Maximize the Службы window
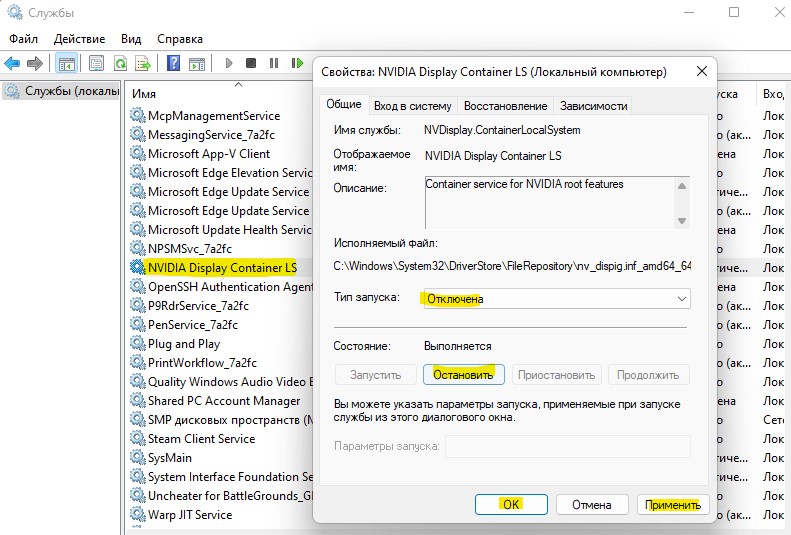 pos(734,12)
